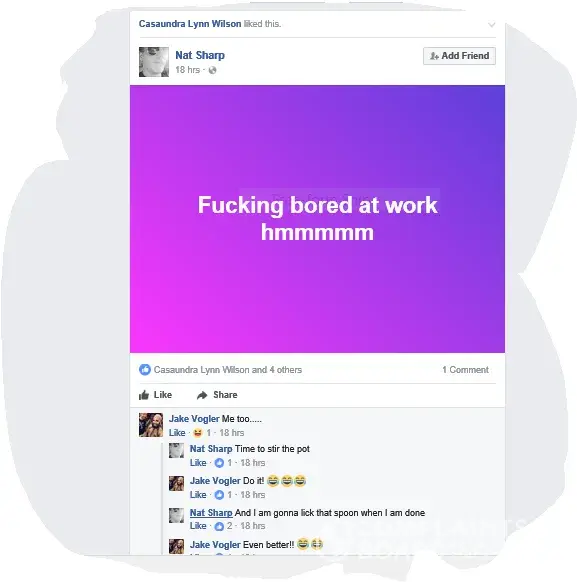Open the blue like reaction count icon
Viewport: 577px width, 582px height.
pyautogui.click(x=145, y=370)
